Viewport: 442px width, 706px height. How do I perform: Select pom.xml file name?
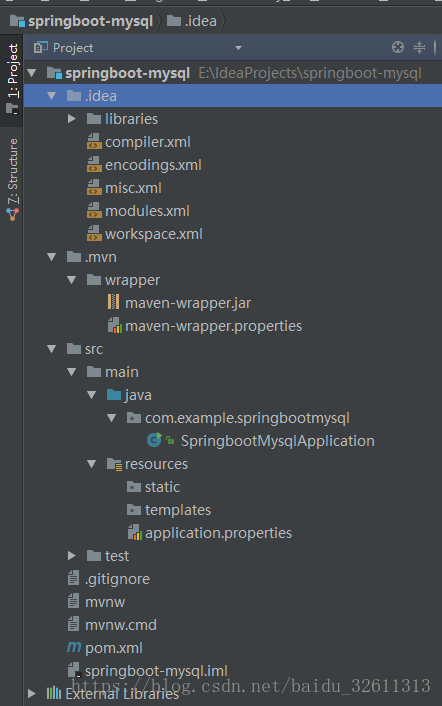(114, 647)
